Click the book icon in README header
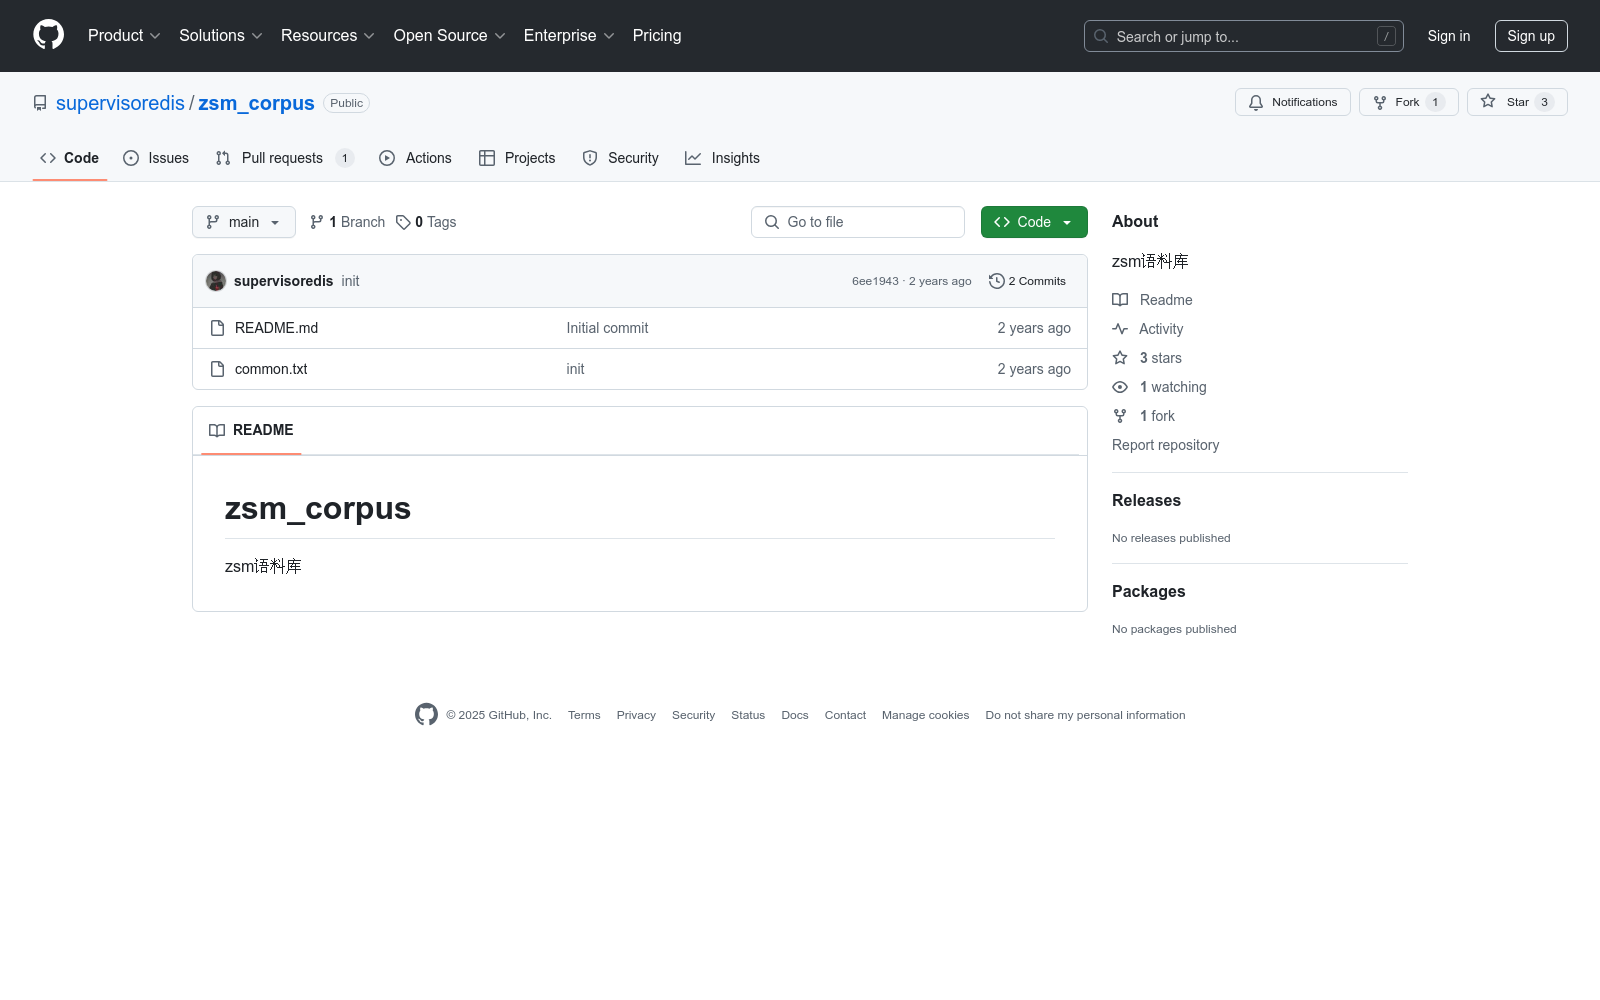 click(217, 430)
